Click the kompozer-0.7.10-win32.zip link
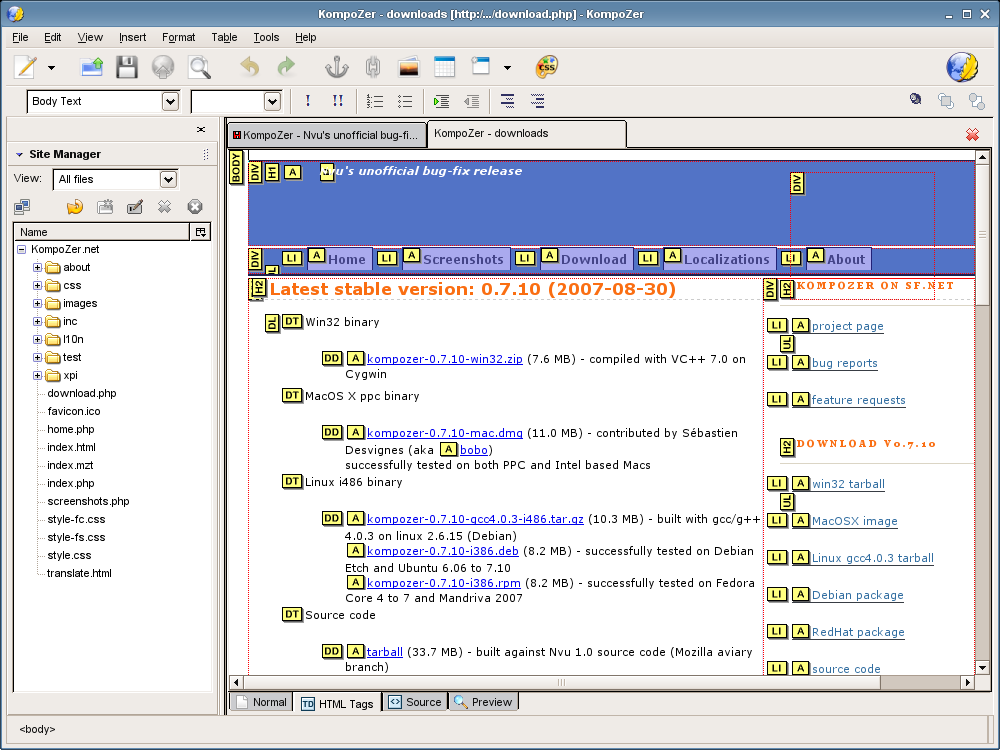The image size is (1000, 750). (x=444, y=359)
